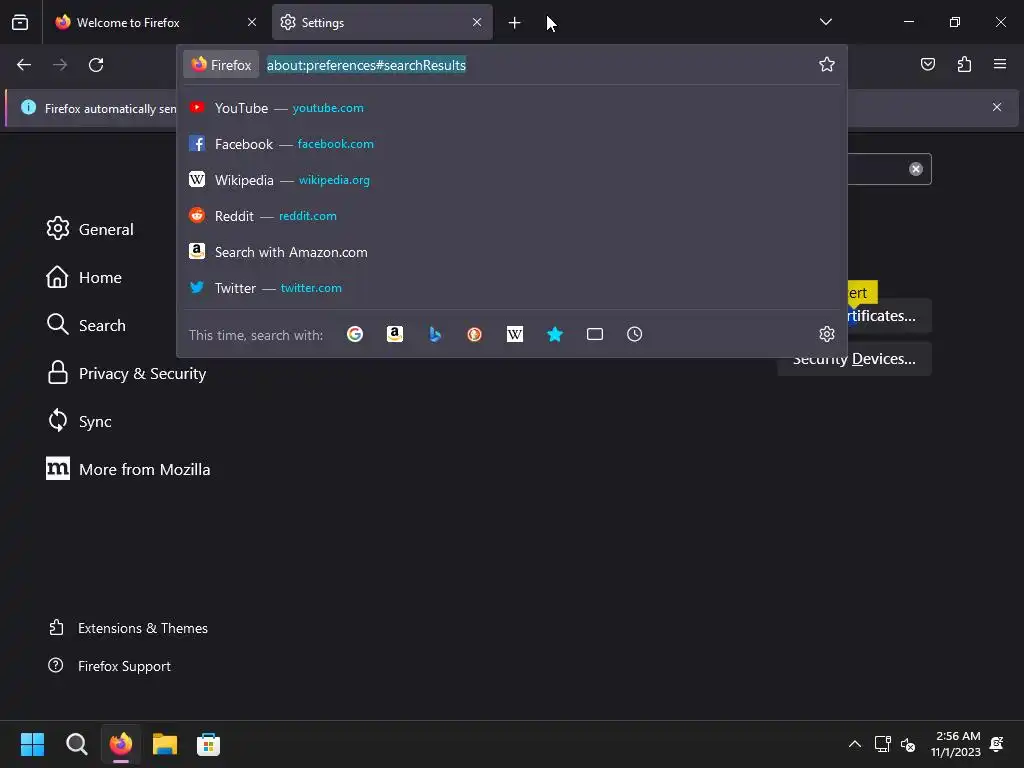Image resolution: width=1024 pixels, height=768 pixels.
Task: Click the Firefox identity box in urlbar
Action: tap(221, 65)
